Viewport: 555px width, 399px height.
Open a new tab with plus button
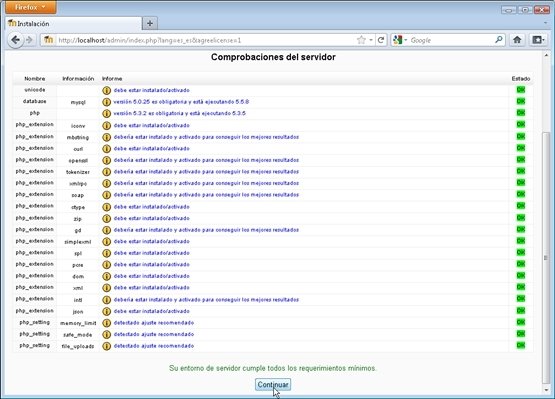pos(150,23)
